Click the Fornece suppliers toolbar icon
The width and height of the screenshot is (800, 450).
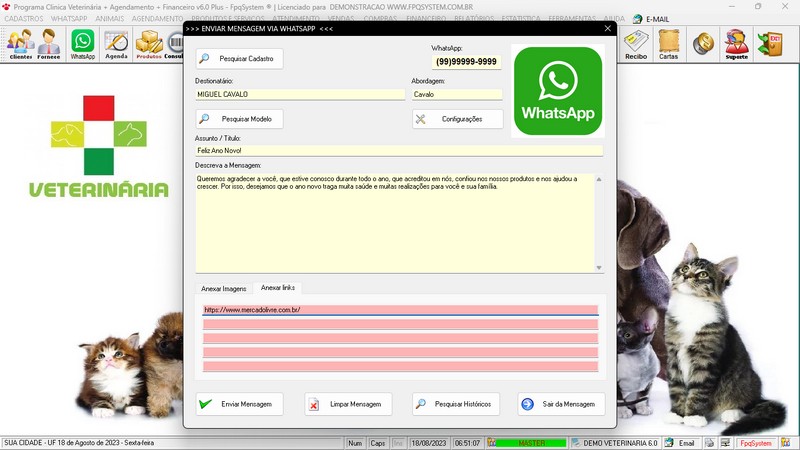(49, 43)
